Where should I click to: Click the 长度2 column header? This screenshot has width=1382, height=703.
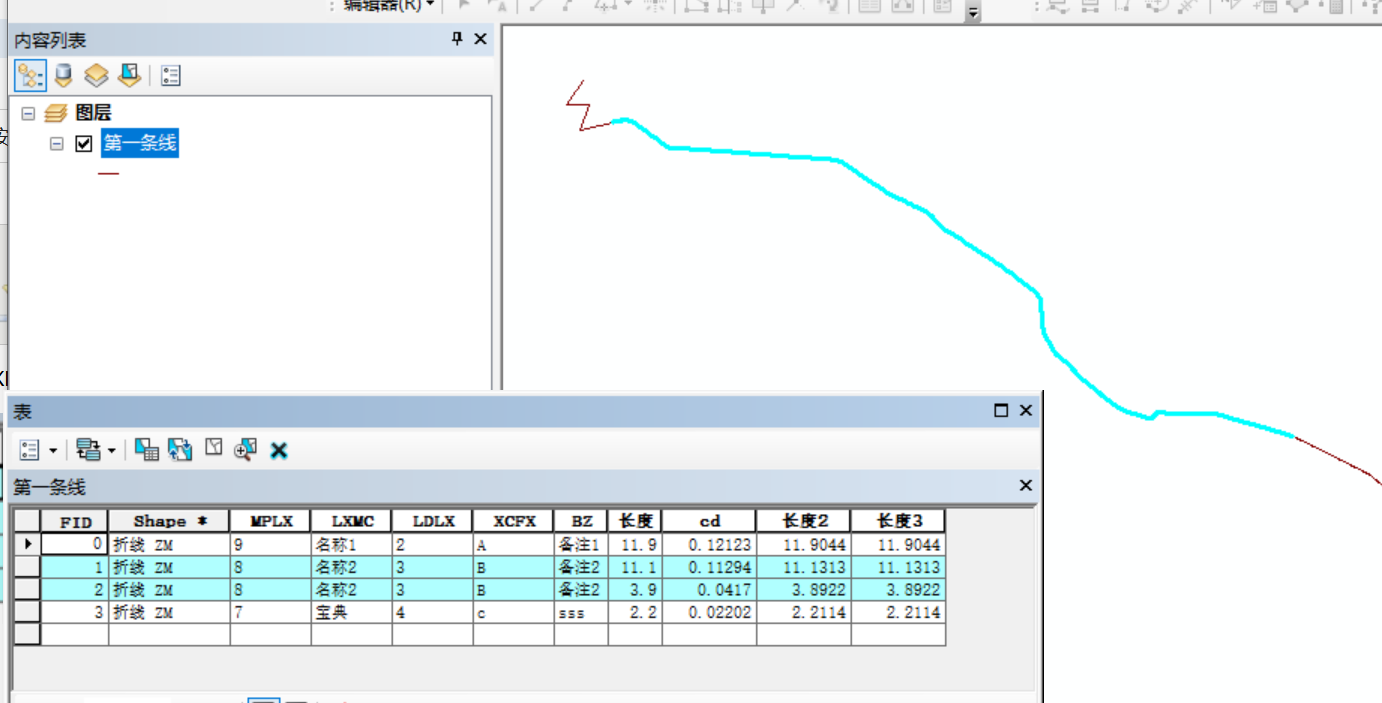tap(804, 521)
